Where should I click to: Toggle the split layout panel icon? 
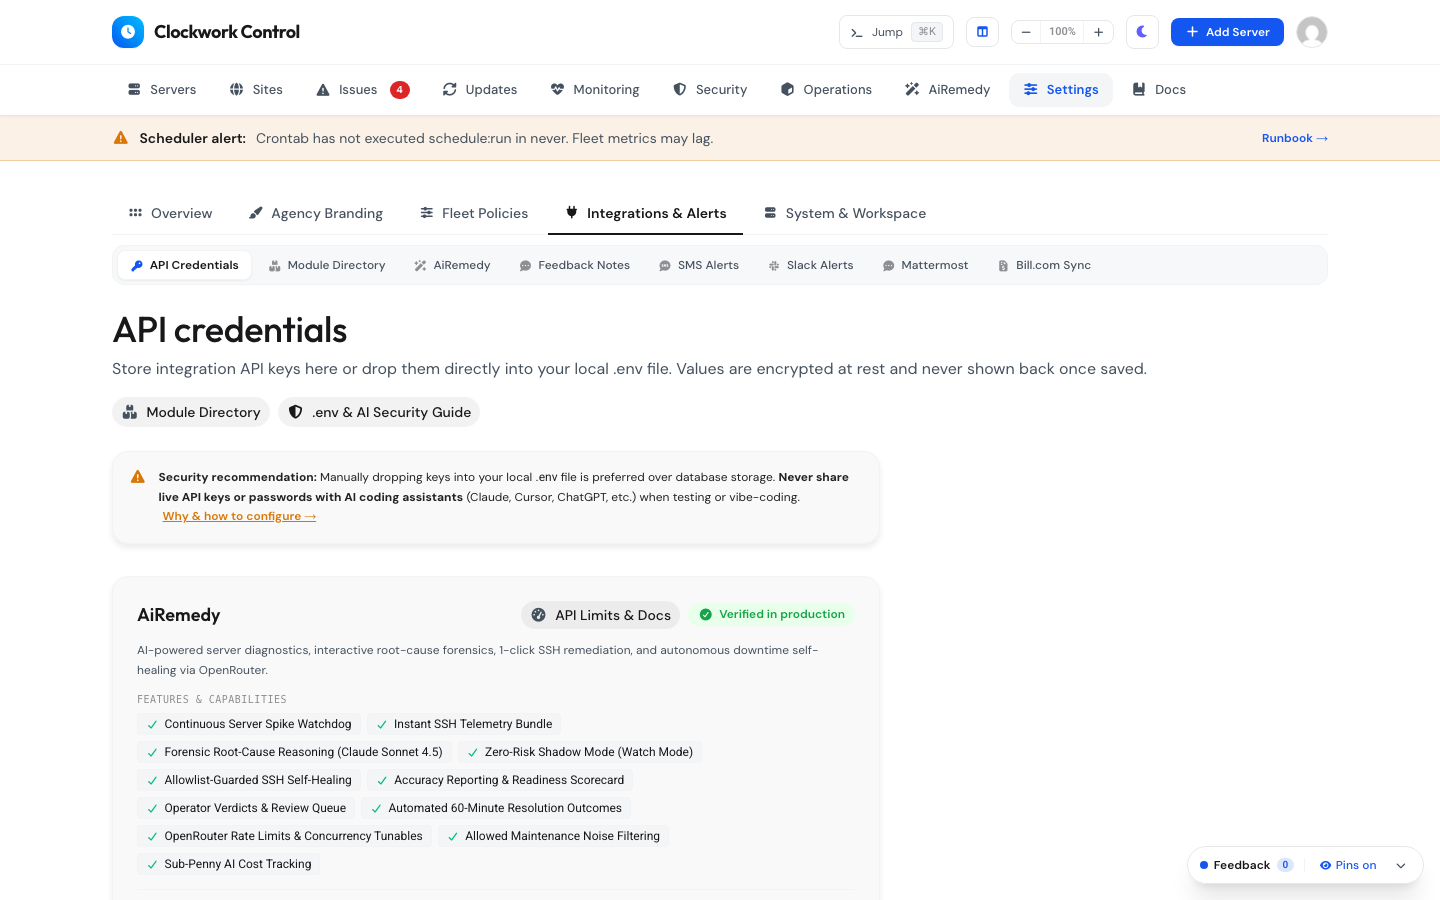click(982, 32)
